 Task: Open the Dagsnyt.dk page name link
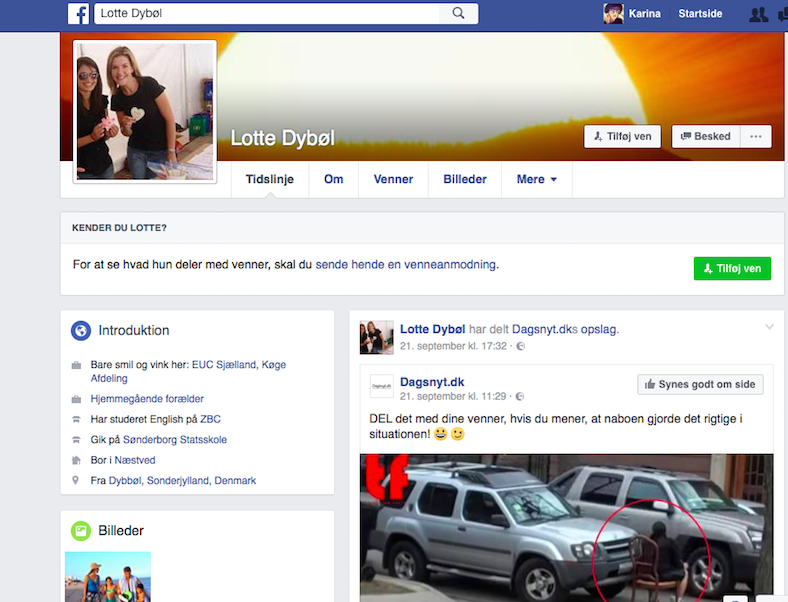pos(432,382)
